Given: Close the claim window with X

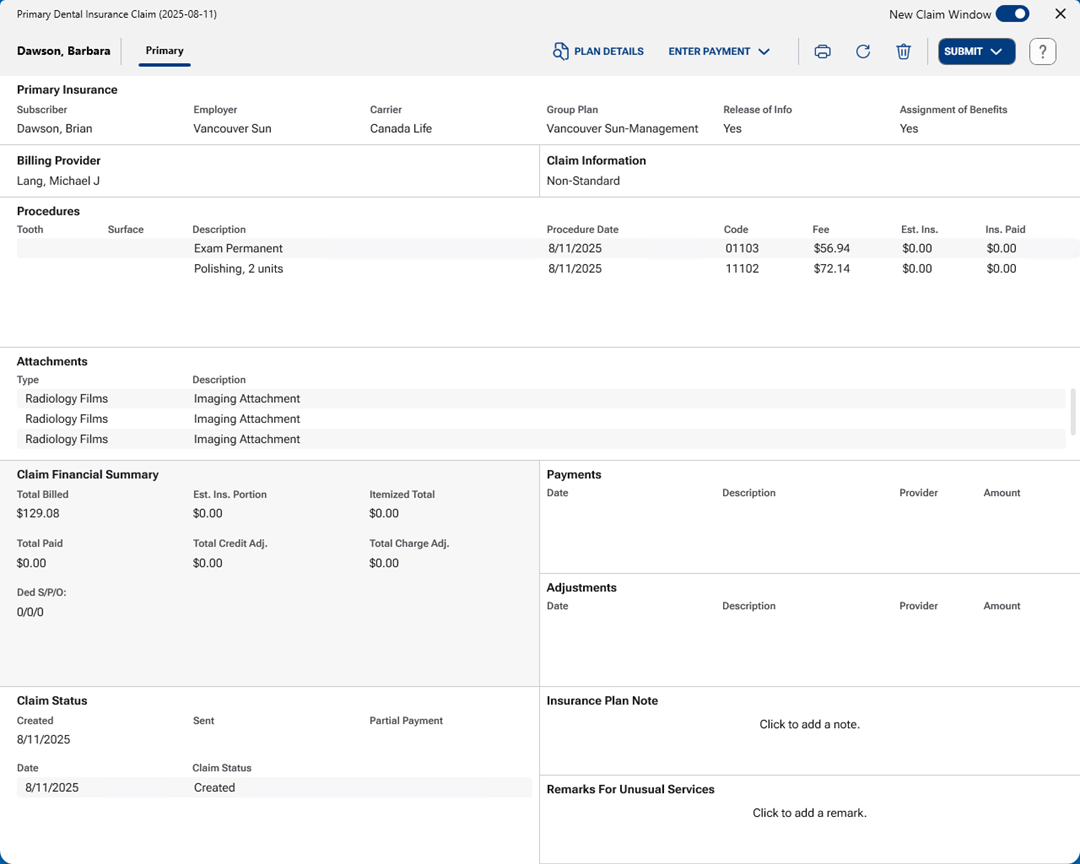Looking at the screenshot, I should 1060,14.
